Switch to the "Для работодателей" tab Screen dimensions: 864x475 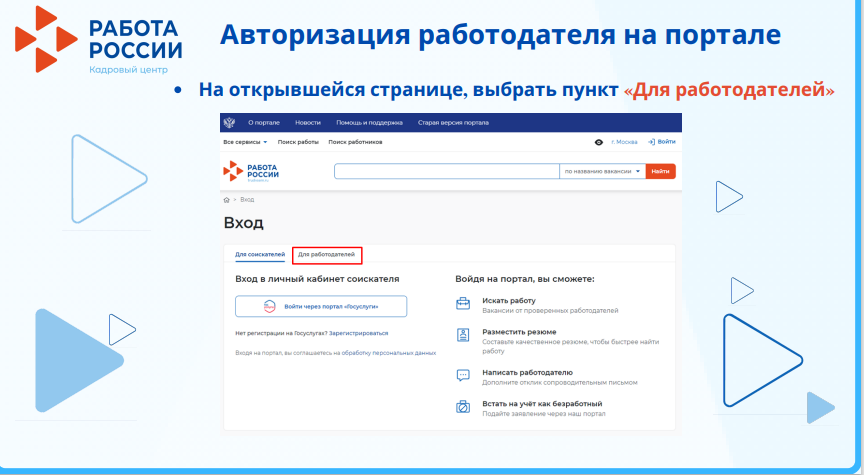click(x=327, y=255)
